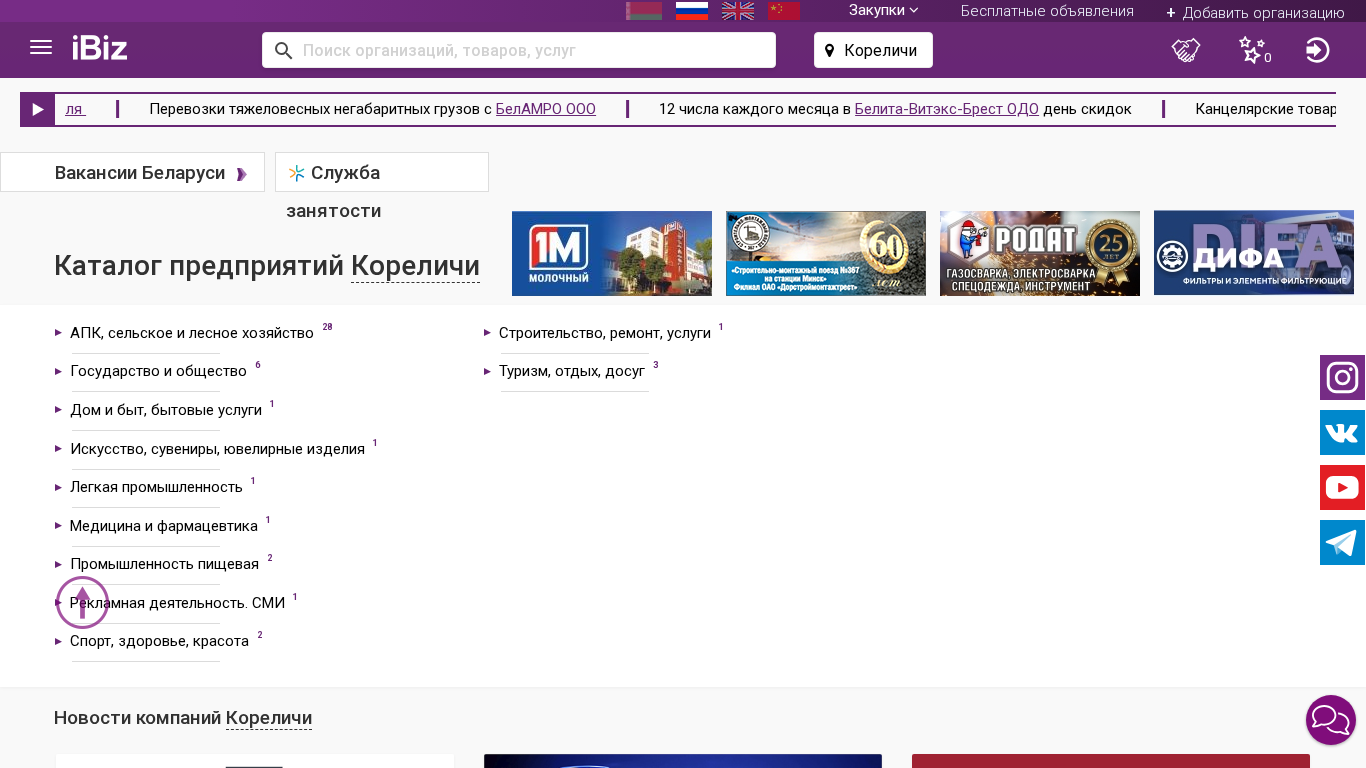Switch language to Russian flag

click(692, 11)
